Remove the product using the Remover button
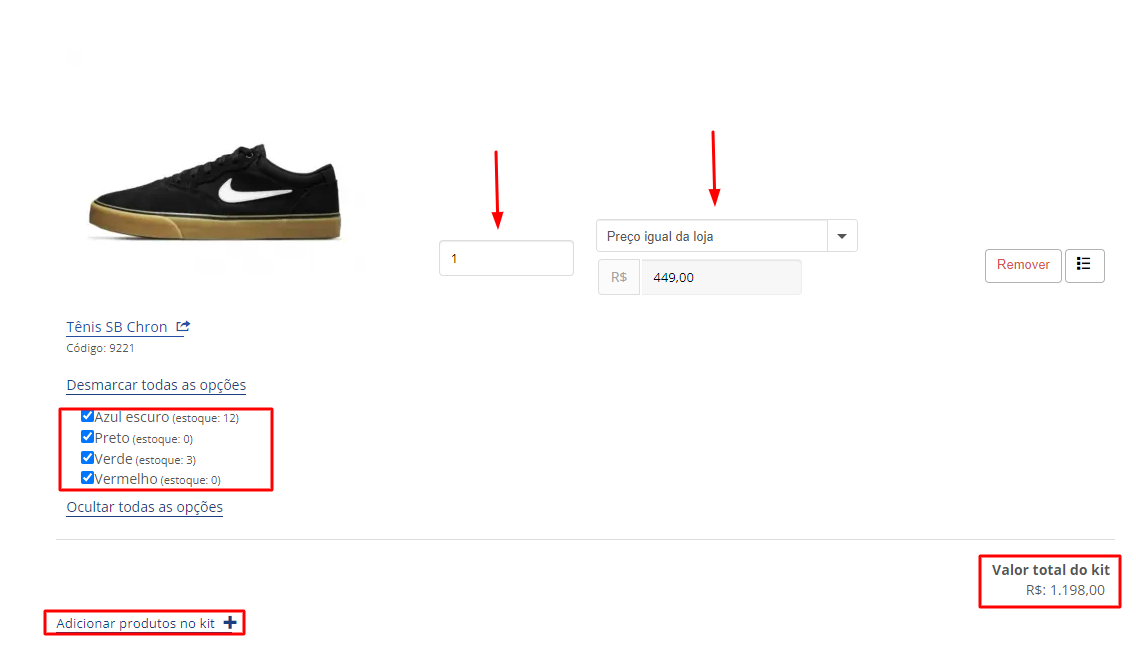The height and width of the screenshot is (652, 1136). (1023, 265)
